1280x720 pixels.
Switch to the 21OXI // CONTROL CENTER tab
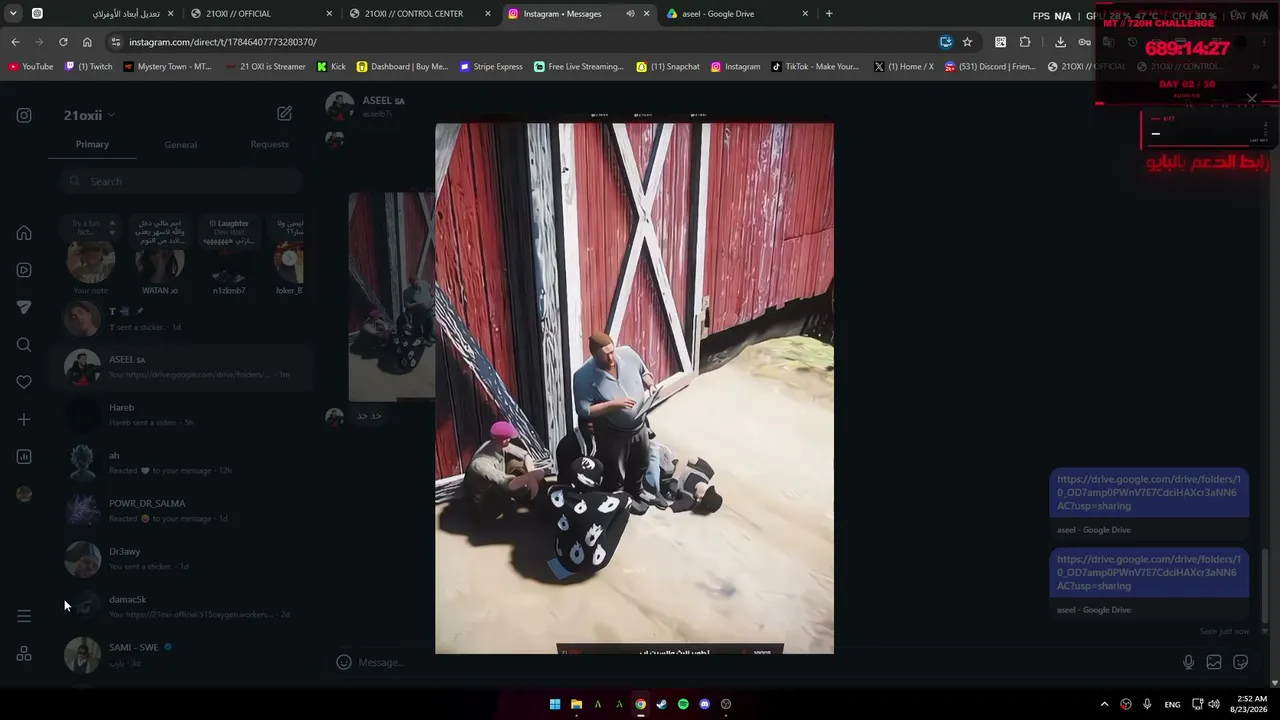(419, 14)
